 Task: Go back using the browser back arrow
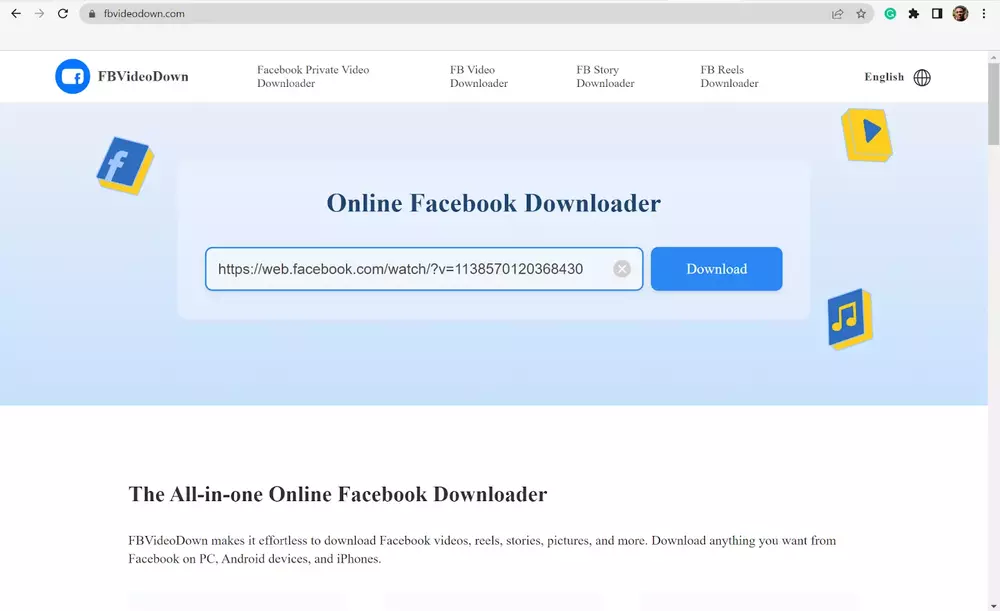click(16, 13)
